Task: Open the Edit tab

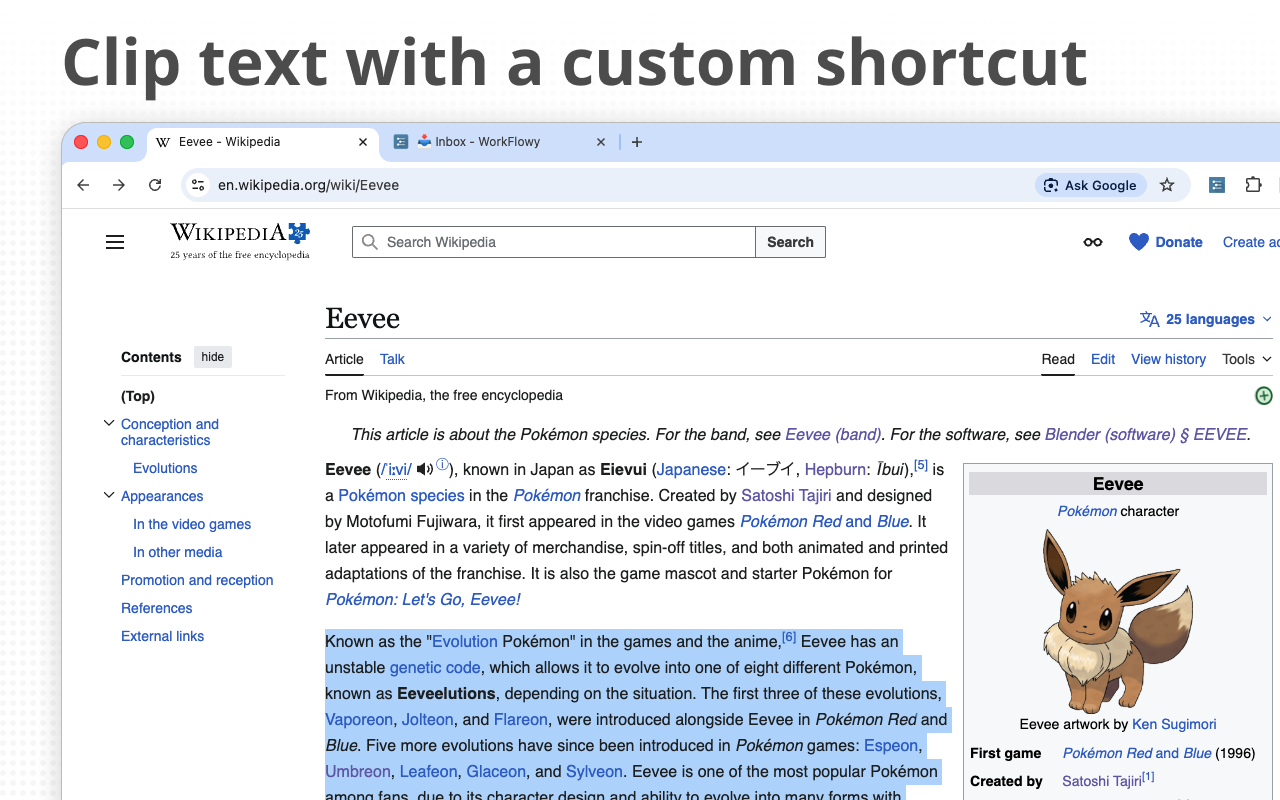Action: (x=1103, y=359)
